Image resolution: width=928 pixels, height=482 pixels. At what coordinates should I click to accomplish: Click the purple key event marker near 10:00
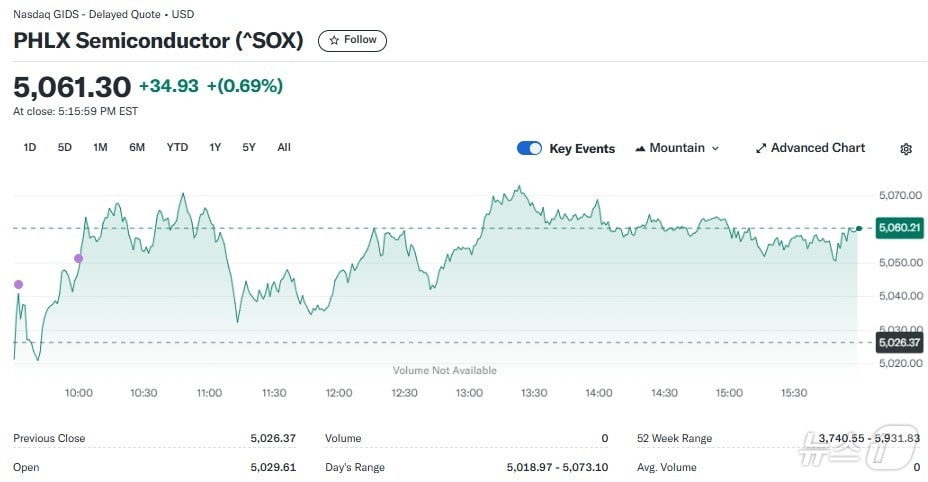click(78, 259)
